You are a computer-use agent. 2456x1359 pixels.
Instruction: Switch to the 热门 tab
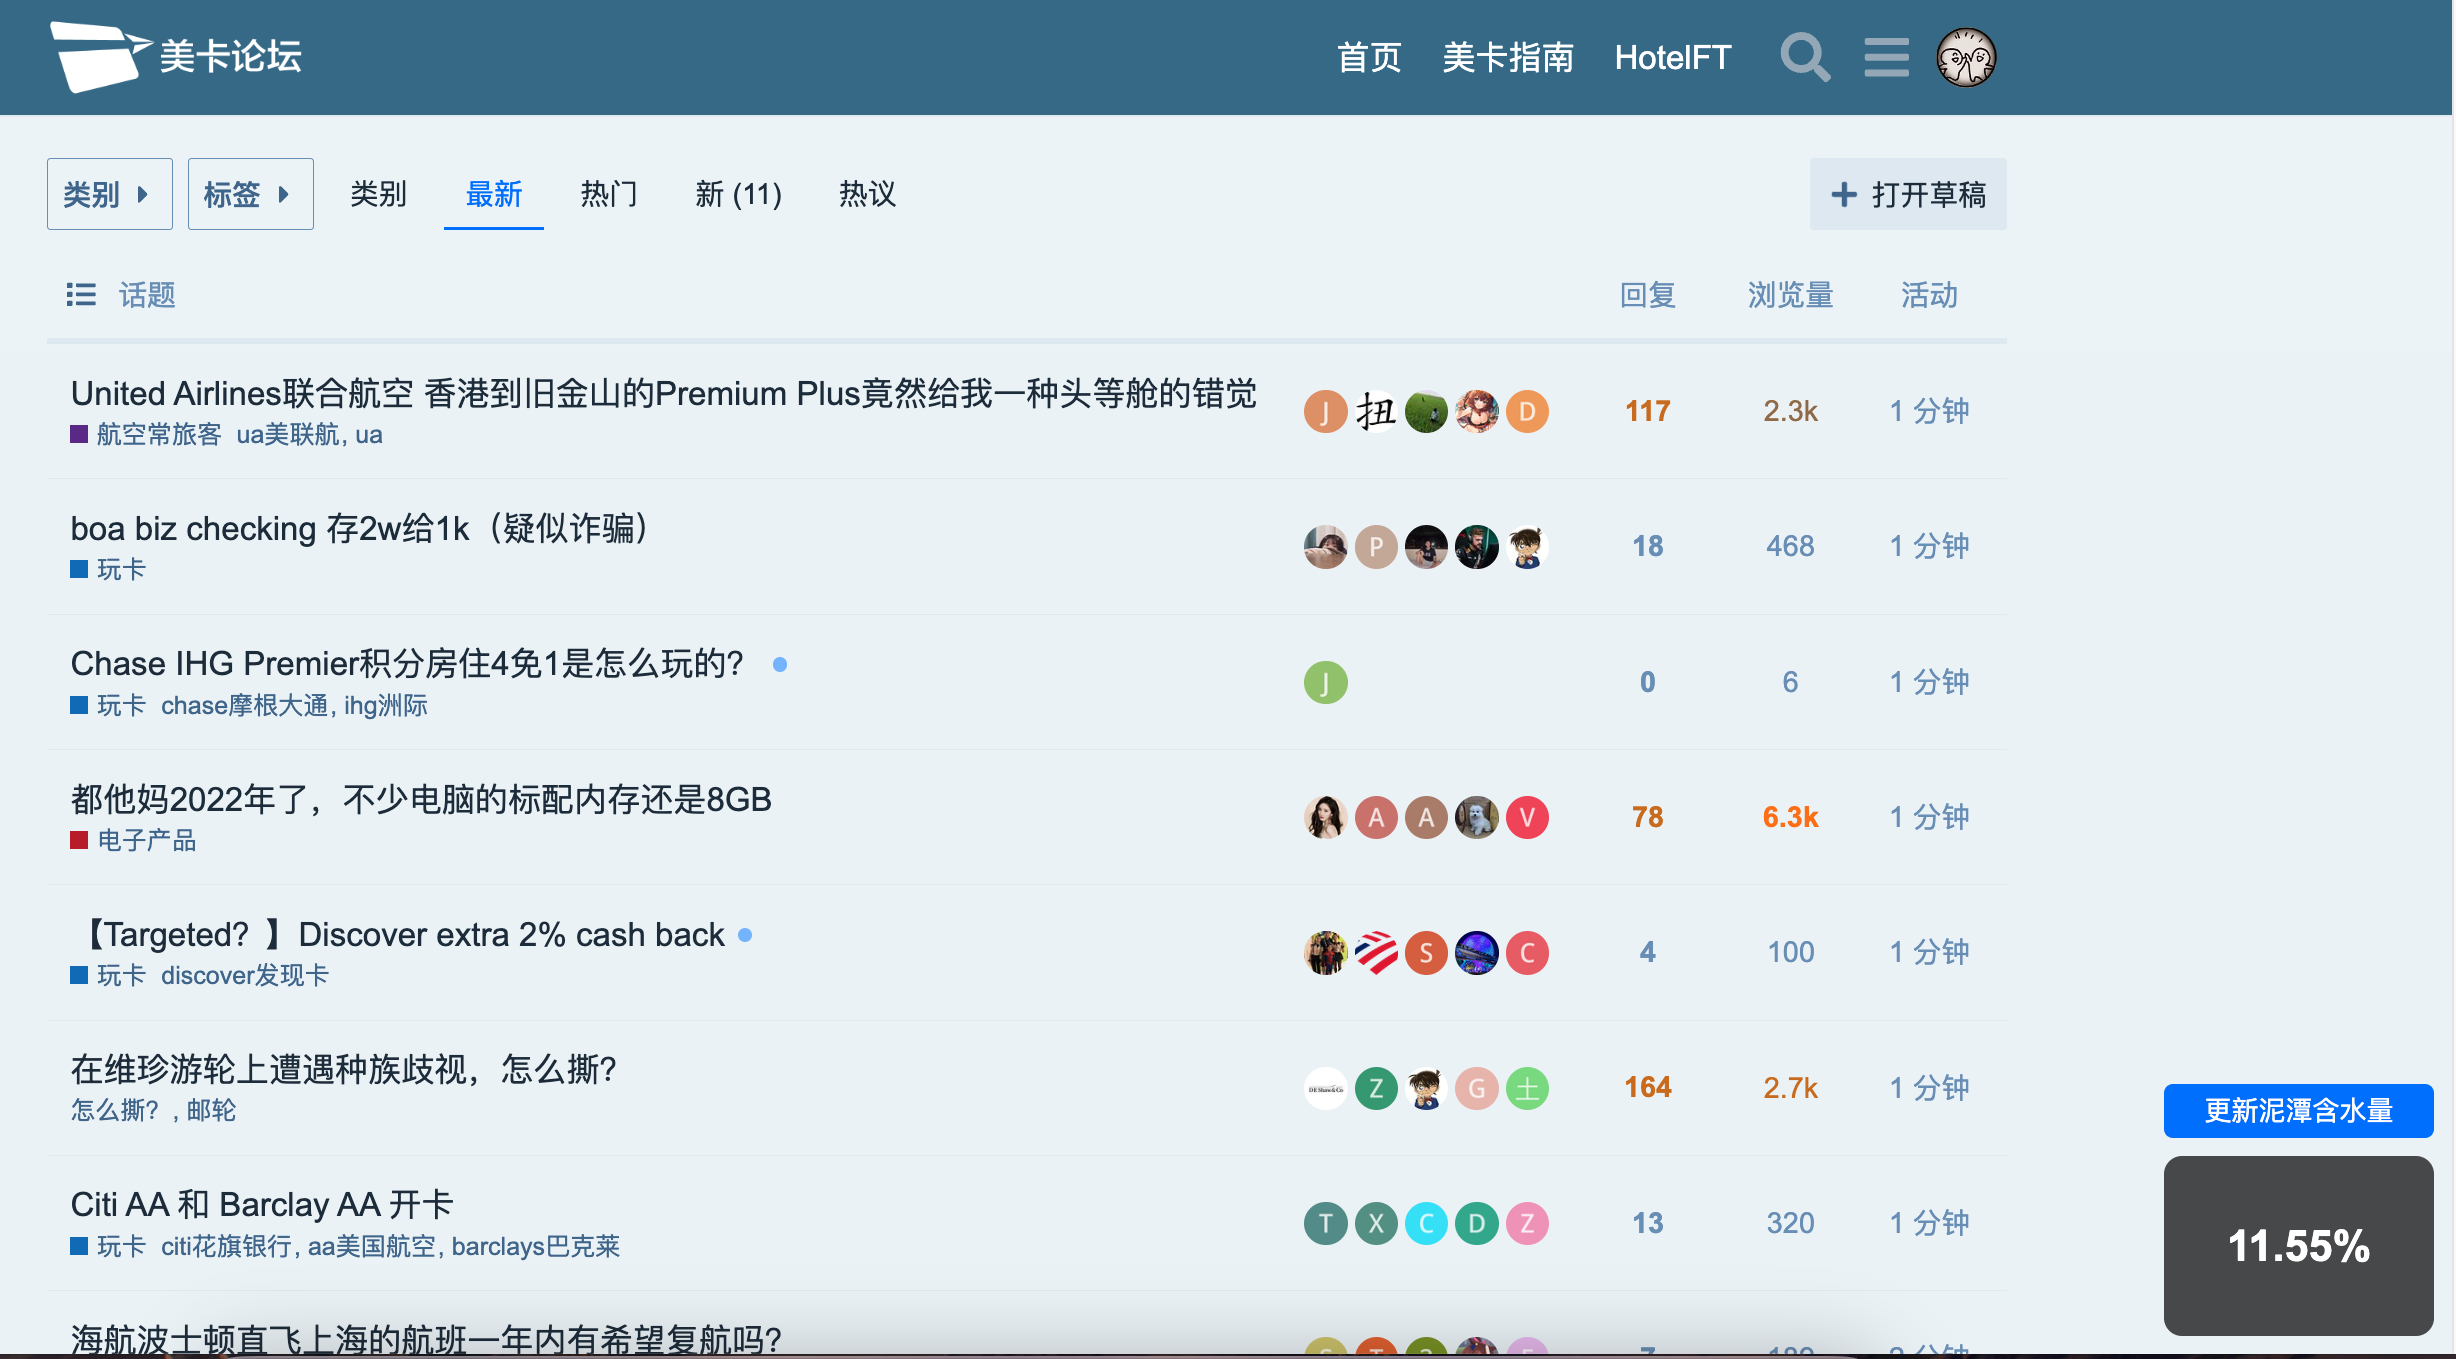coord(608,194)
